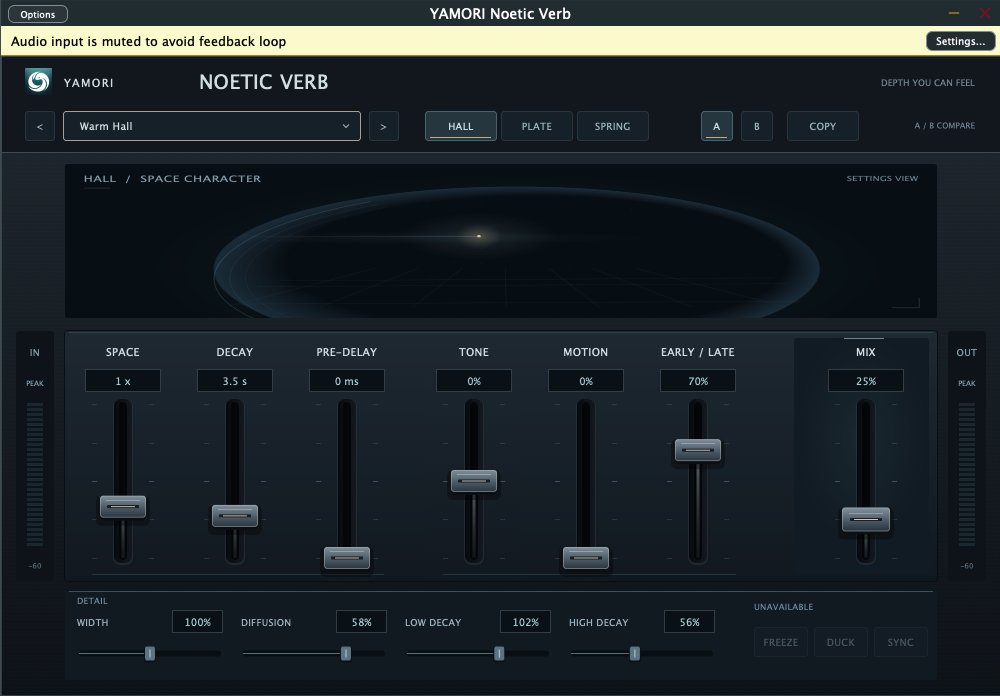
Task: Click the OUT level meter
Action: pyautogui.click(x=967, y=475)
